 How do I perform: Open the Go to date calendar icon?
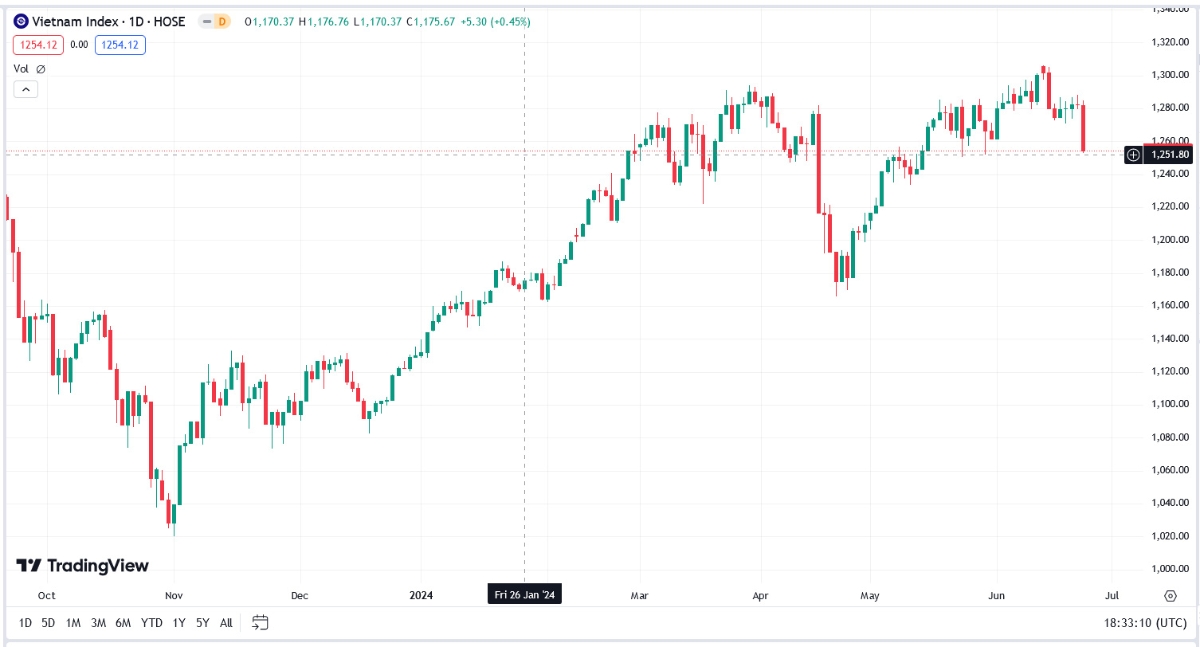click(260, 623)
